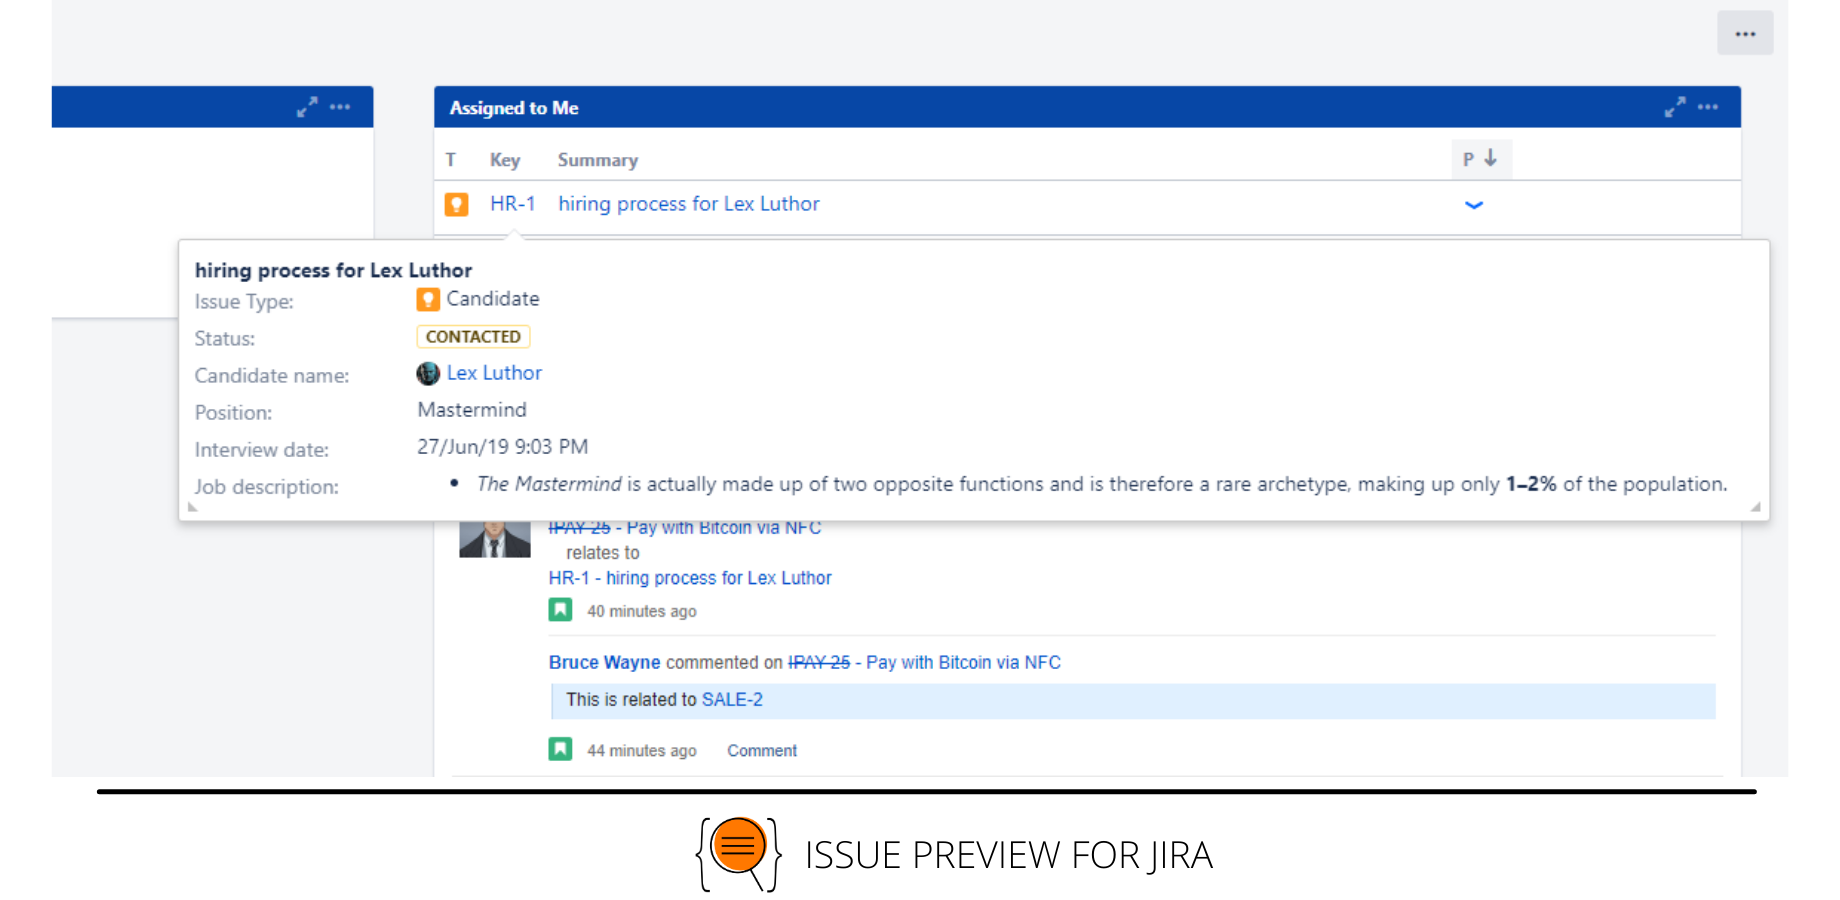Click the Candidate issue type icon in preview
The image size is (1840, 900).
tap(428, 299)
